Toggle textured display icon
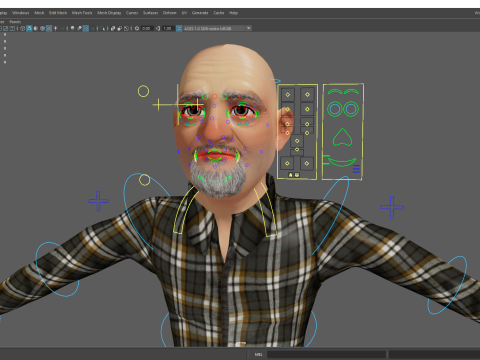 coord(49,28)
